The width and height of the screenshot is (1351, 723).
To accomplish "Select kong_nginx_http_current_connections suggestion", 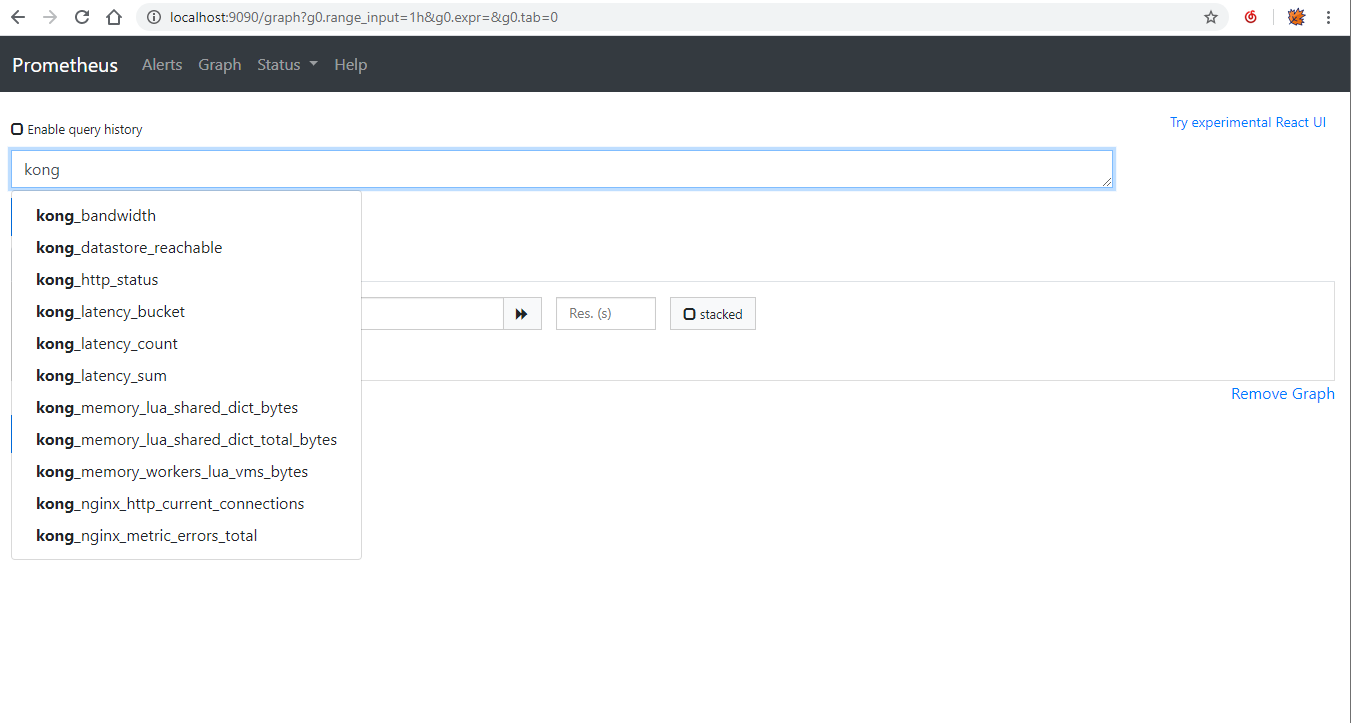I will pos(186,504).
